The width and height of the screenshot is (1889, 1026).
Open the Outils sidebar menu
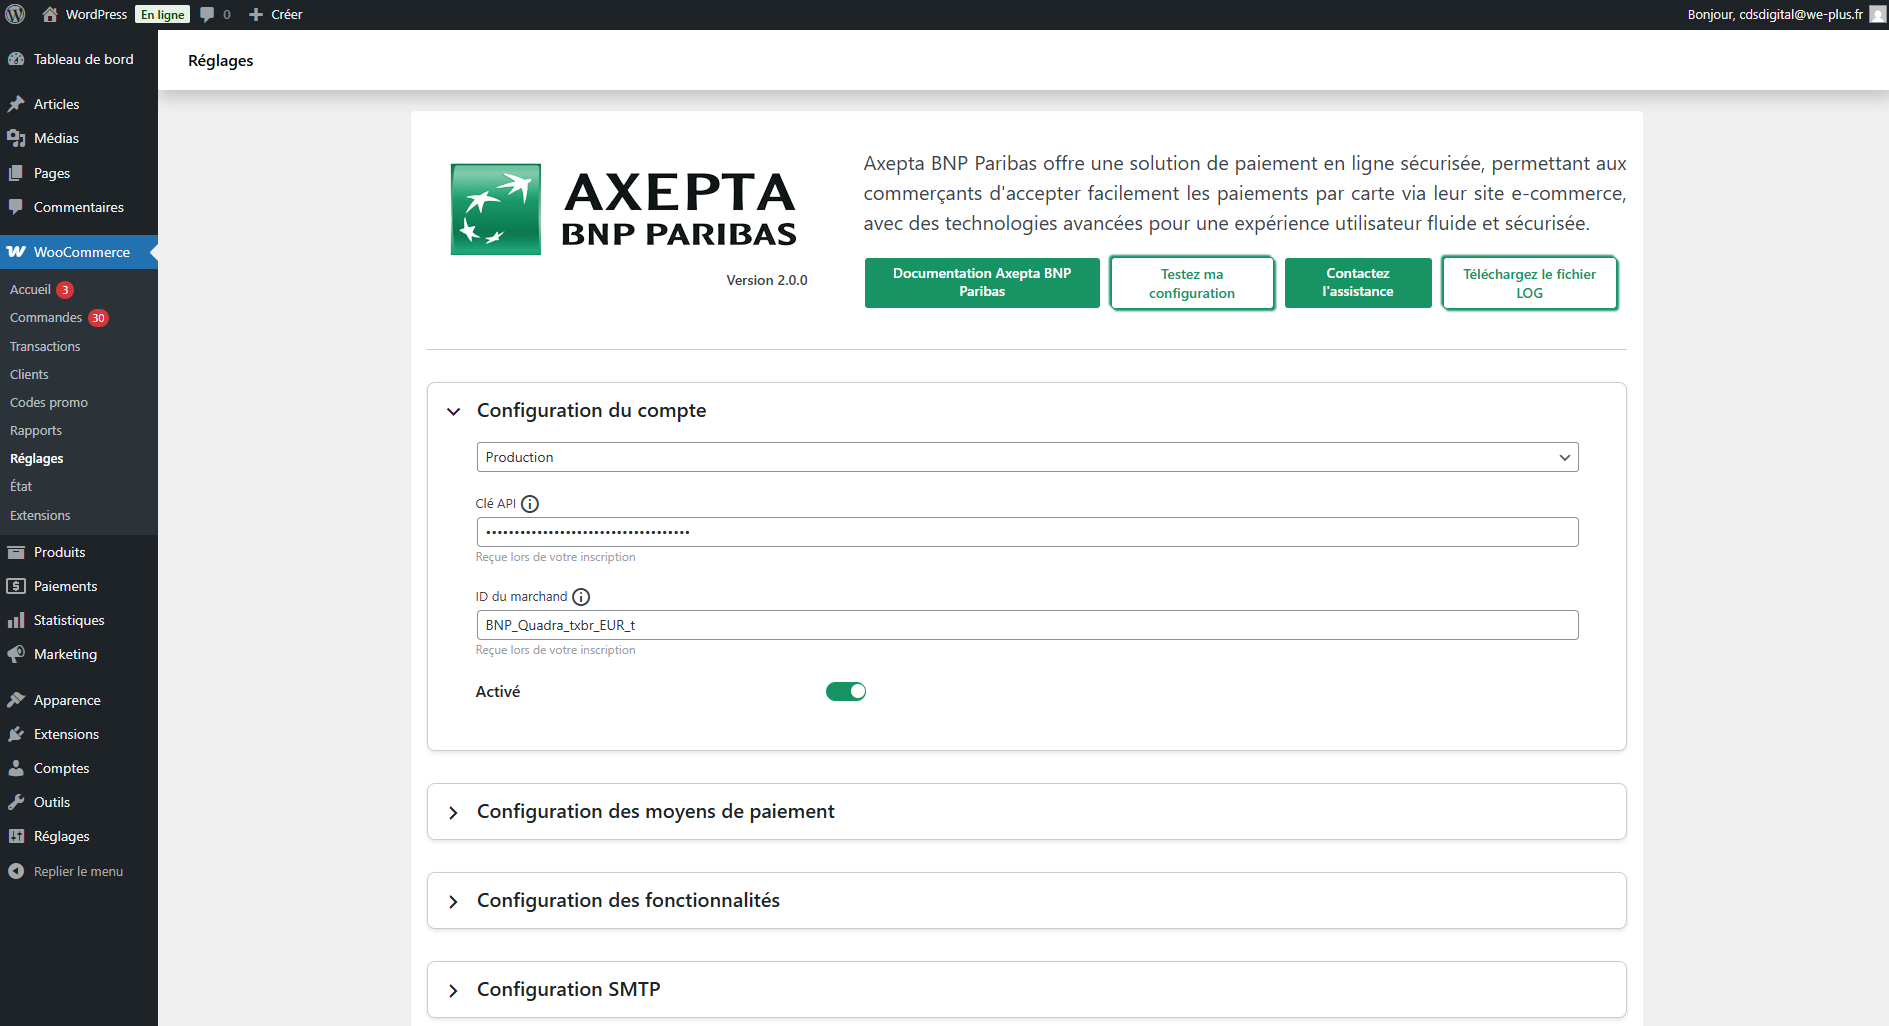click(51, 802)
